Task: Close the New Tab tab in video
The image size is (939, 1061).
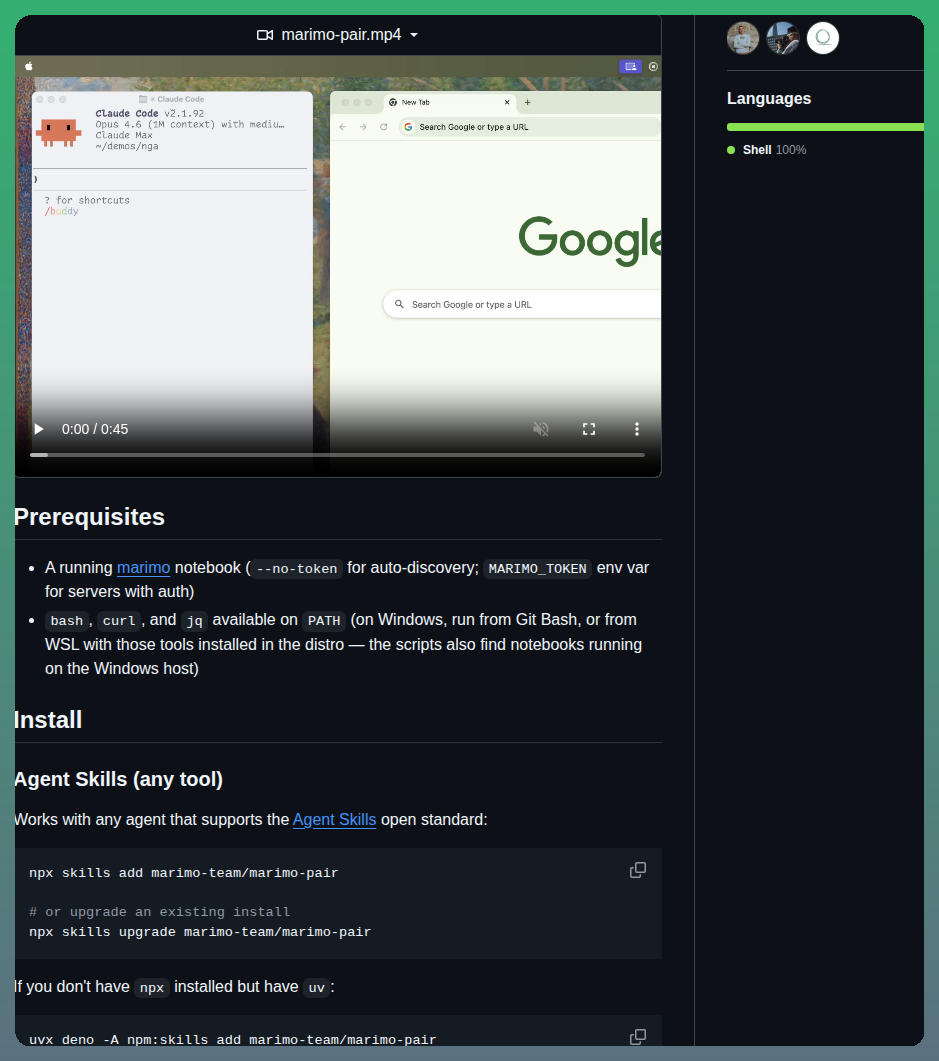Action: point(507,102)
